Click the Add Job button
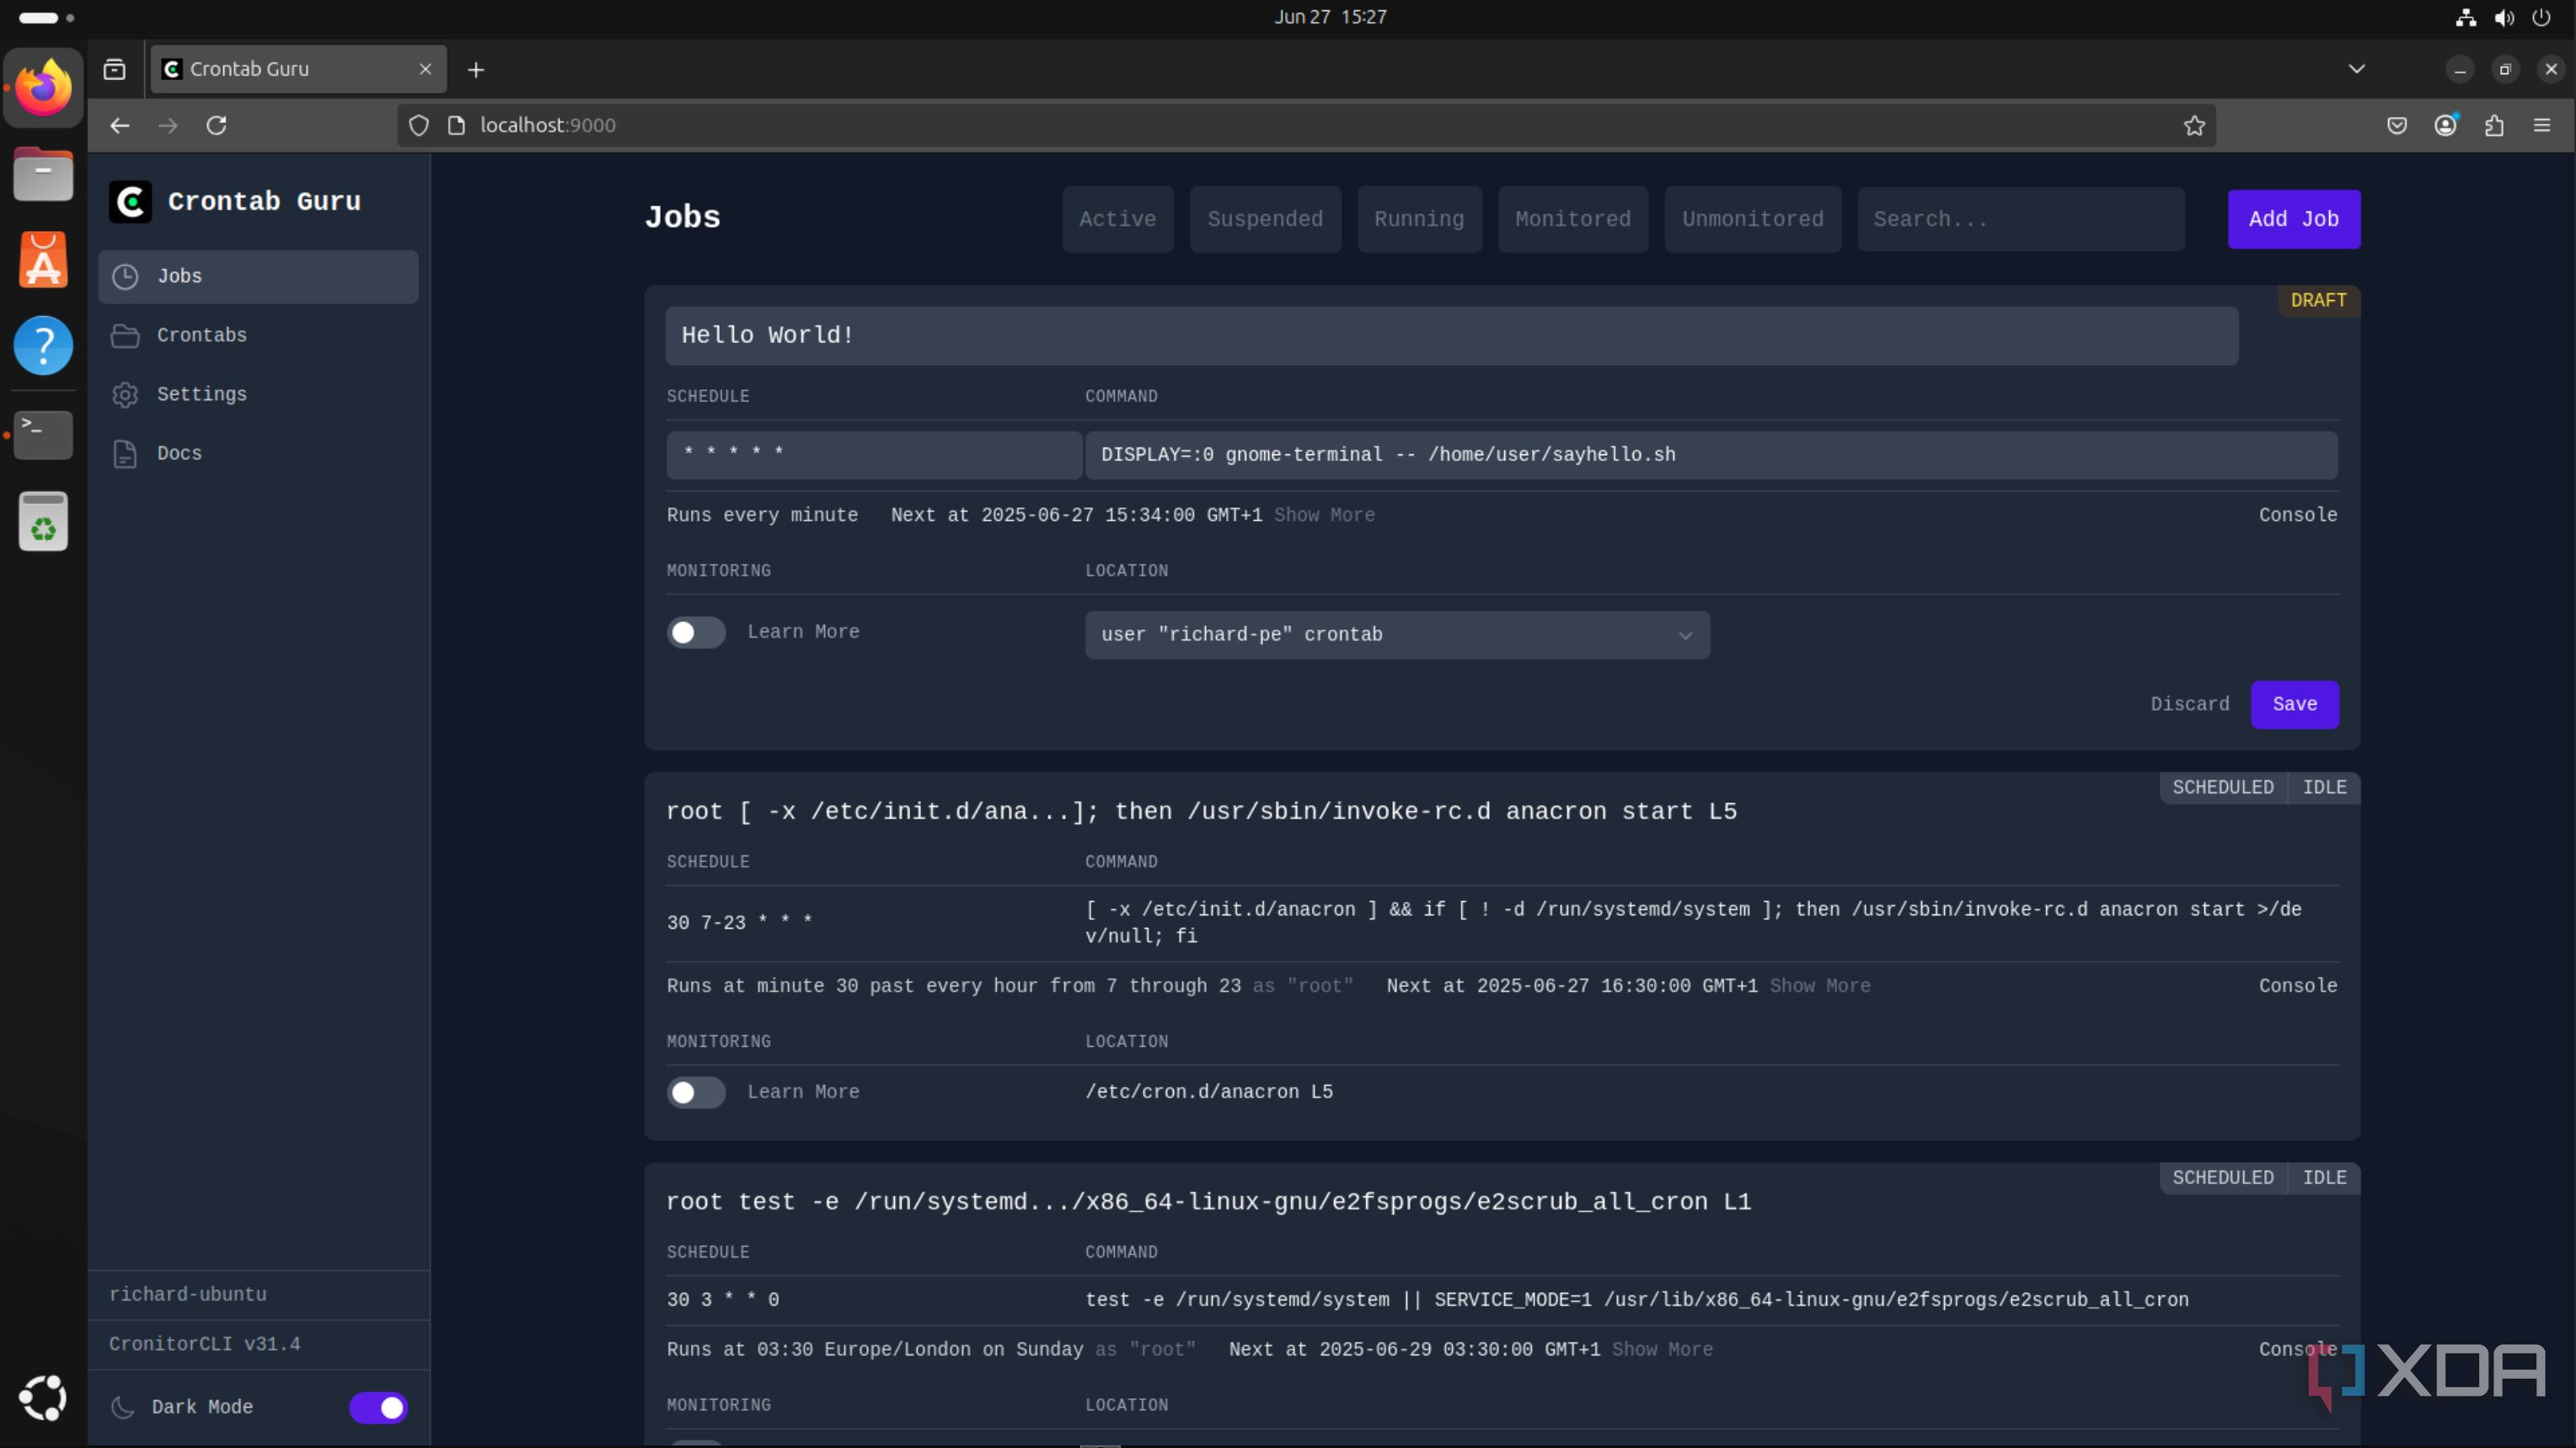 pyautogui.click(x=2293, y=219)
